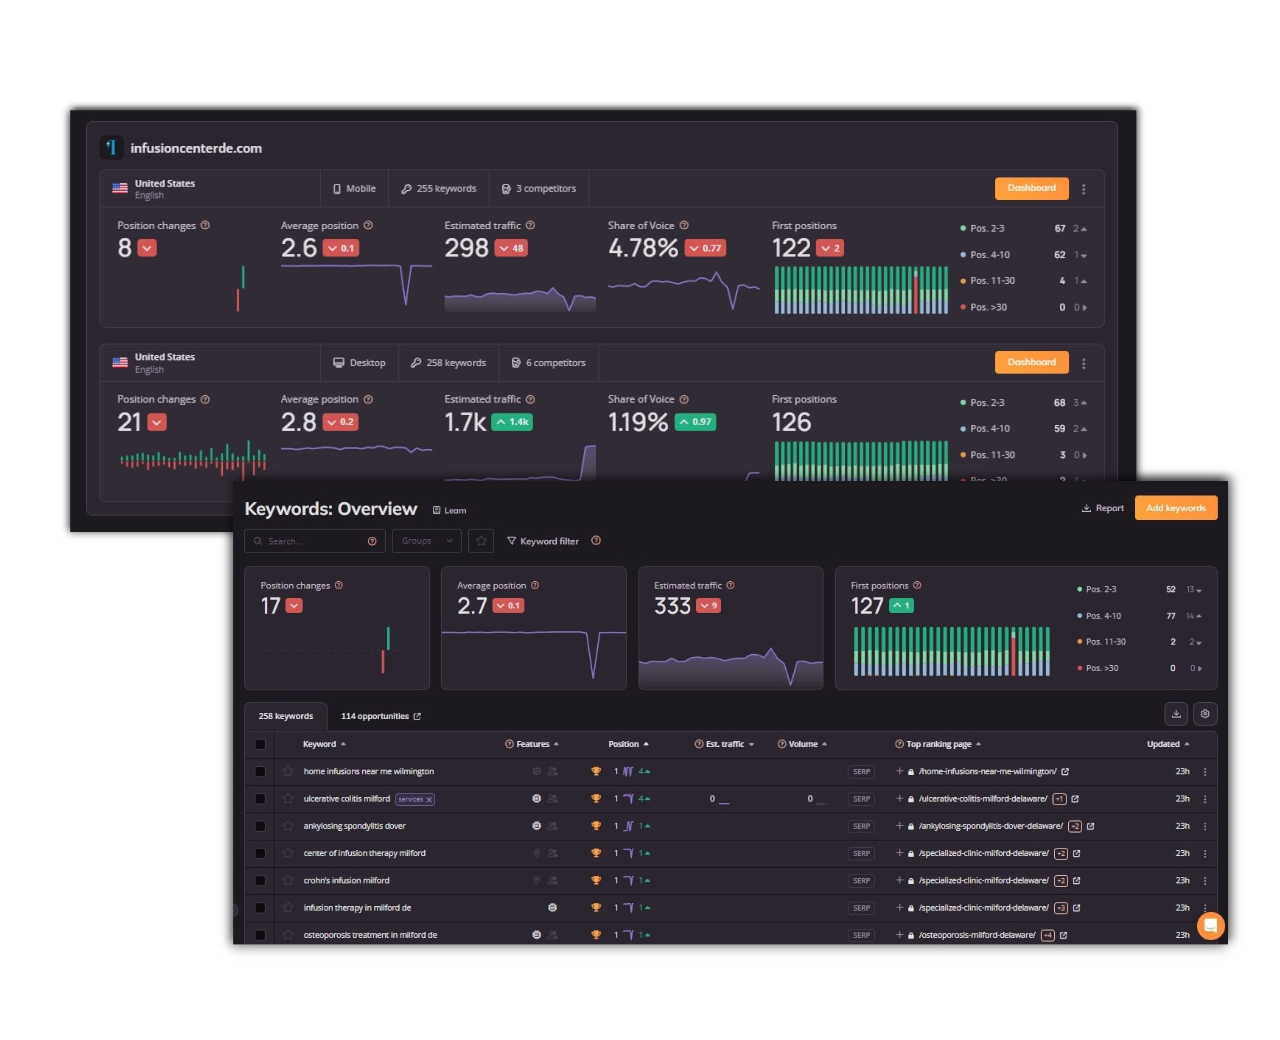Open the Groups dropdown
The image size is (1280, 1040).
pos(427,541)
